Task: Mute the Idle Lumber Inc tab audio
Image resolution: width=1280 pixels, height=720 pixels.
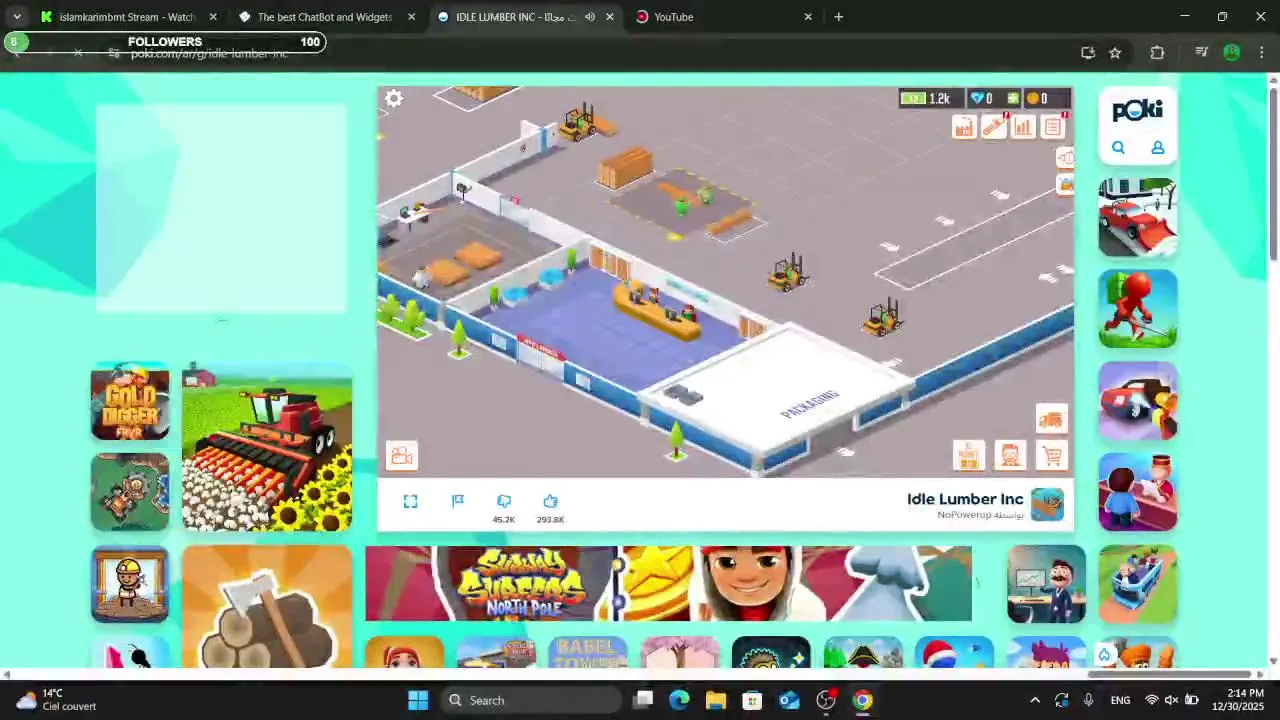Action: click(x=590, y=17)
